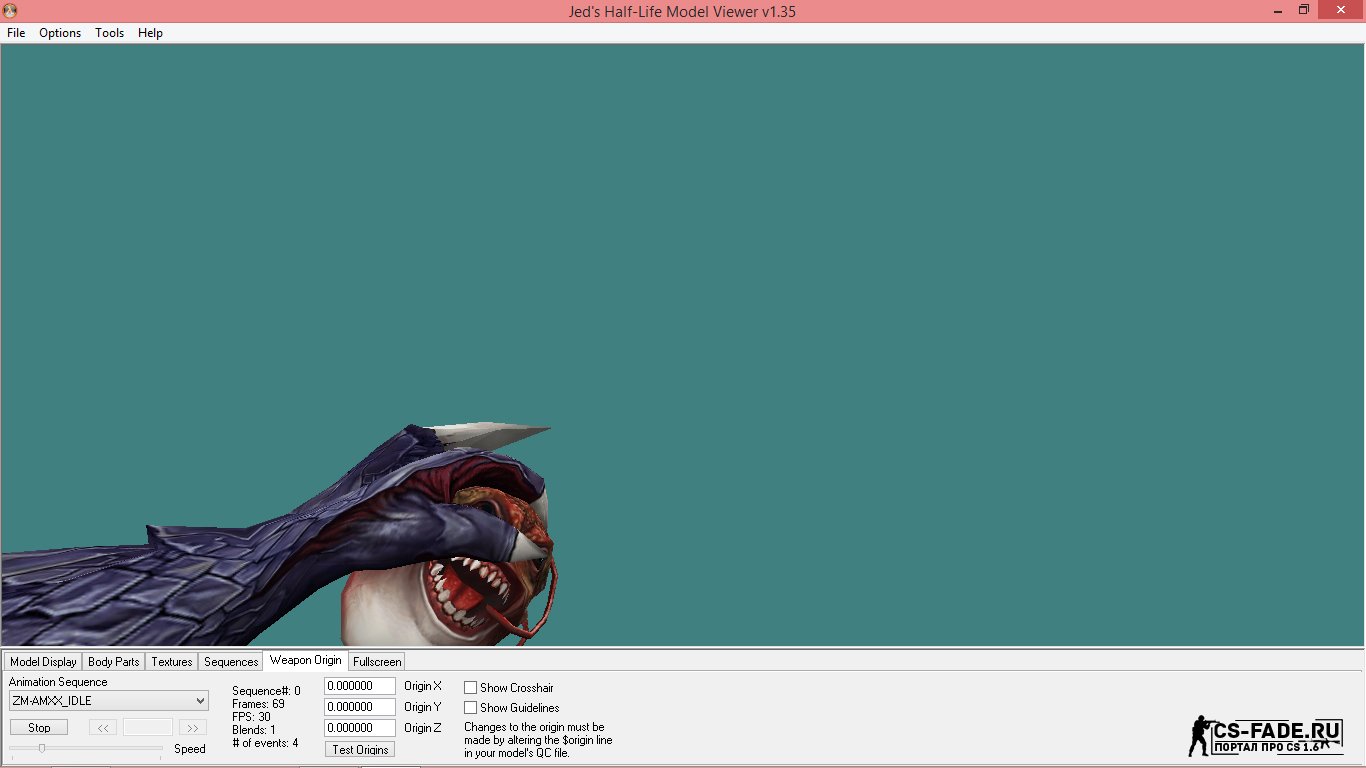Switch to the Textures tab
This screenshot has width=1366, height=768.
[172, 662]
